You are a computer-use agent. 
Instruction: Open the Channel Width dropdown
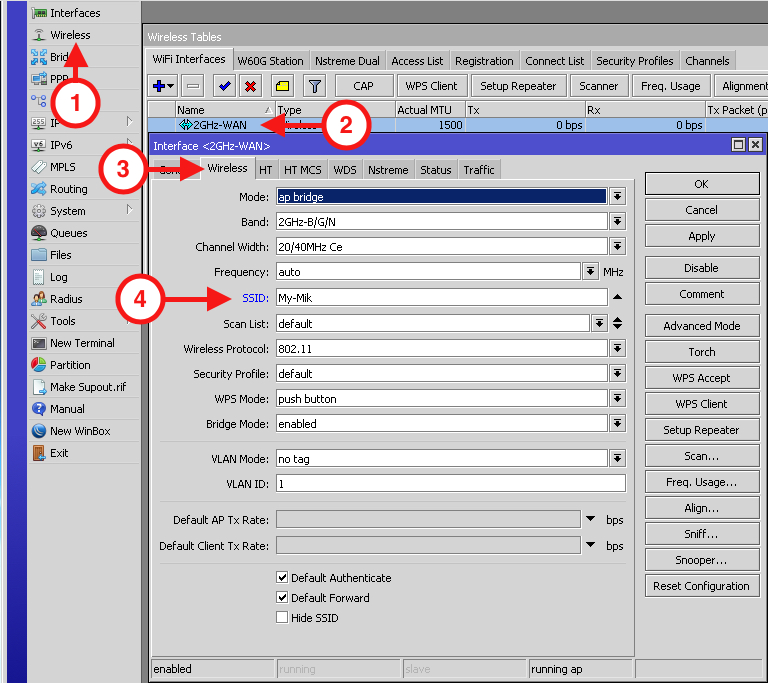point(618,246)
